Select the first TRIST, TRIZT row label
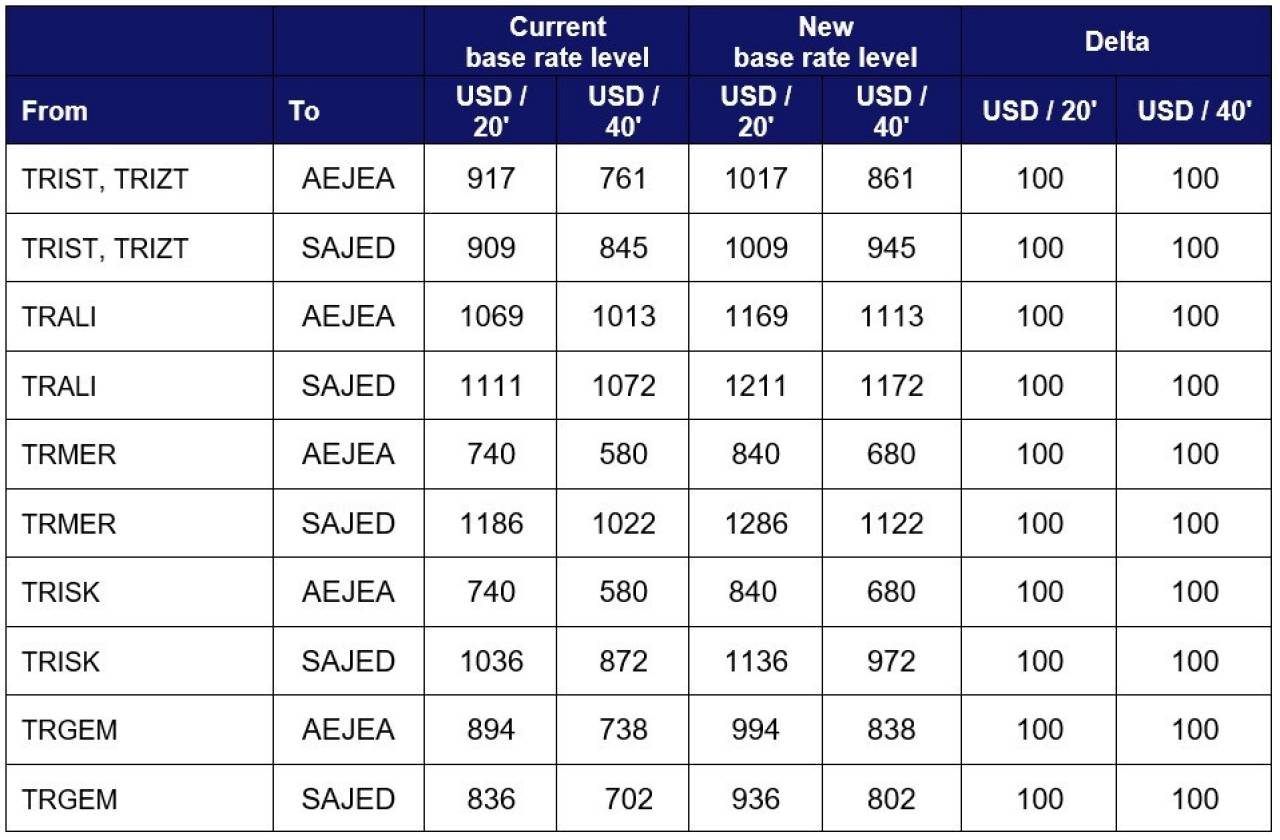The height and width of the screenshot is (840, 1280). coord(105,179)
